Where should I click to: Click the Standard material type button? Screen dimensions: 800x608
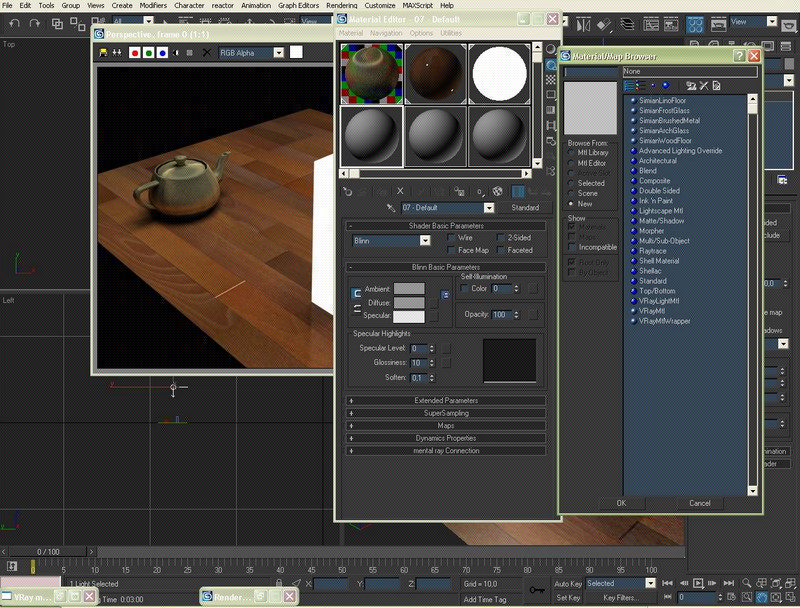click(x=525, y=208)
